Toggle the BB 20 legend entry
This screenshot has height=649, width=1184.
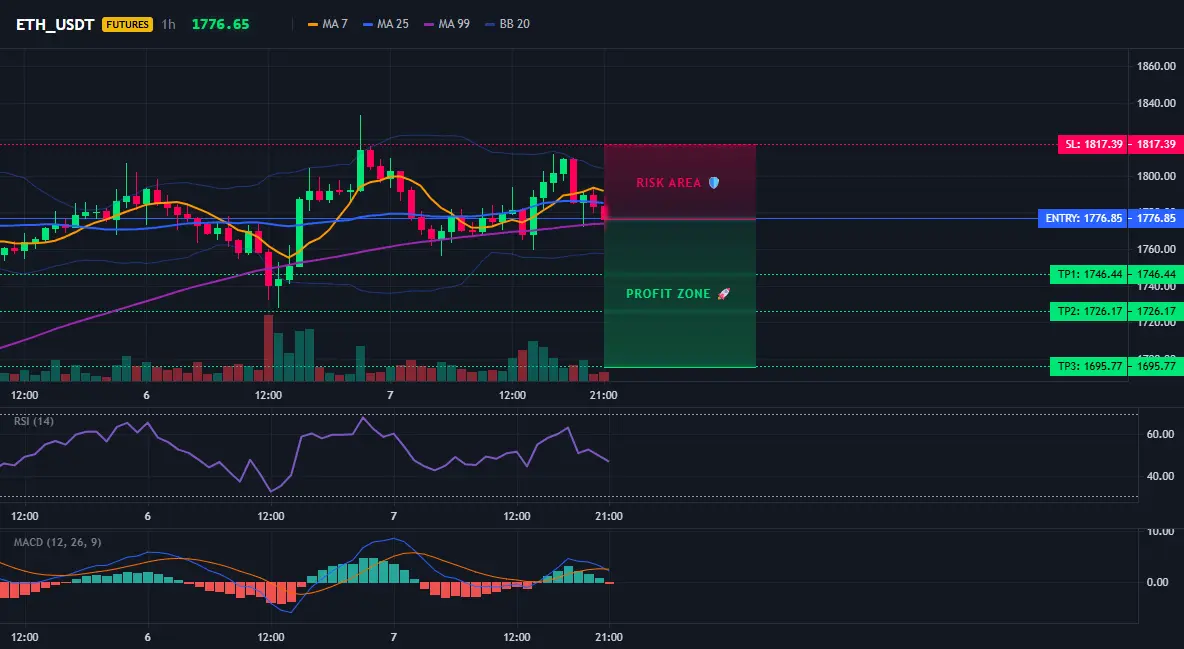[507, 24]
